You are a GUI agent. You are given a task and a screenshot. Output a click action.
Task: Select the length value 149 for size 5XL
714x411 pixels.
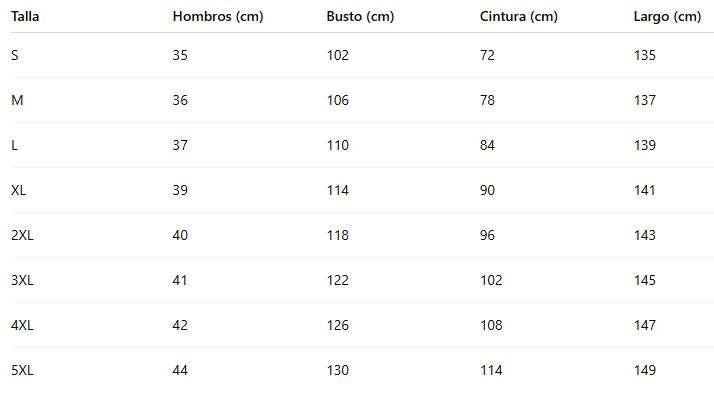645,370
